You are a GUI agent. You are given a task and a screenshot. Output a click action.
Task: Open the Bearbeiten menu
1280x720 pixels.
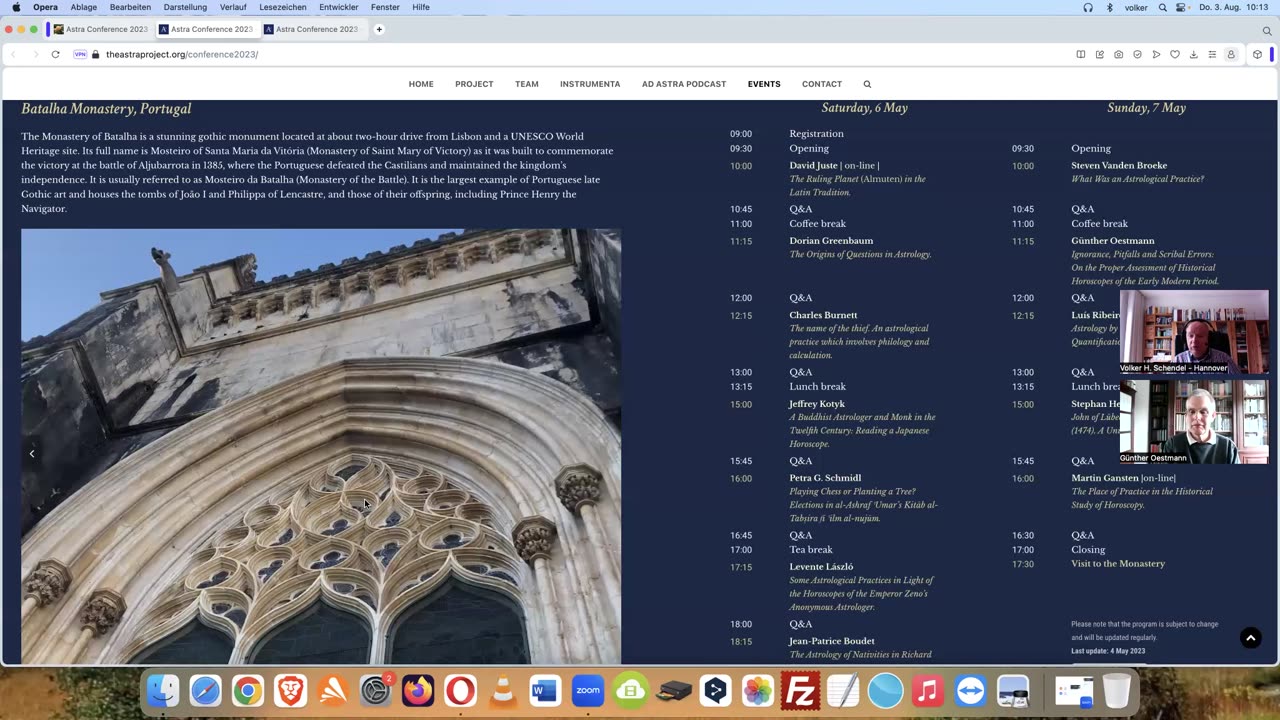click(130, 7)
